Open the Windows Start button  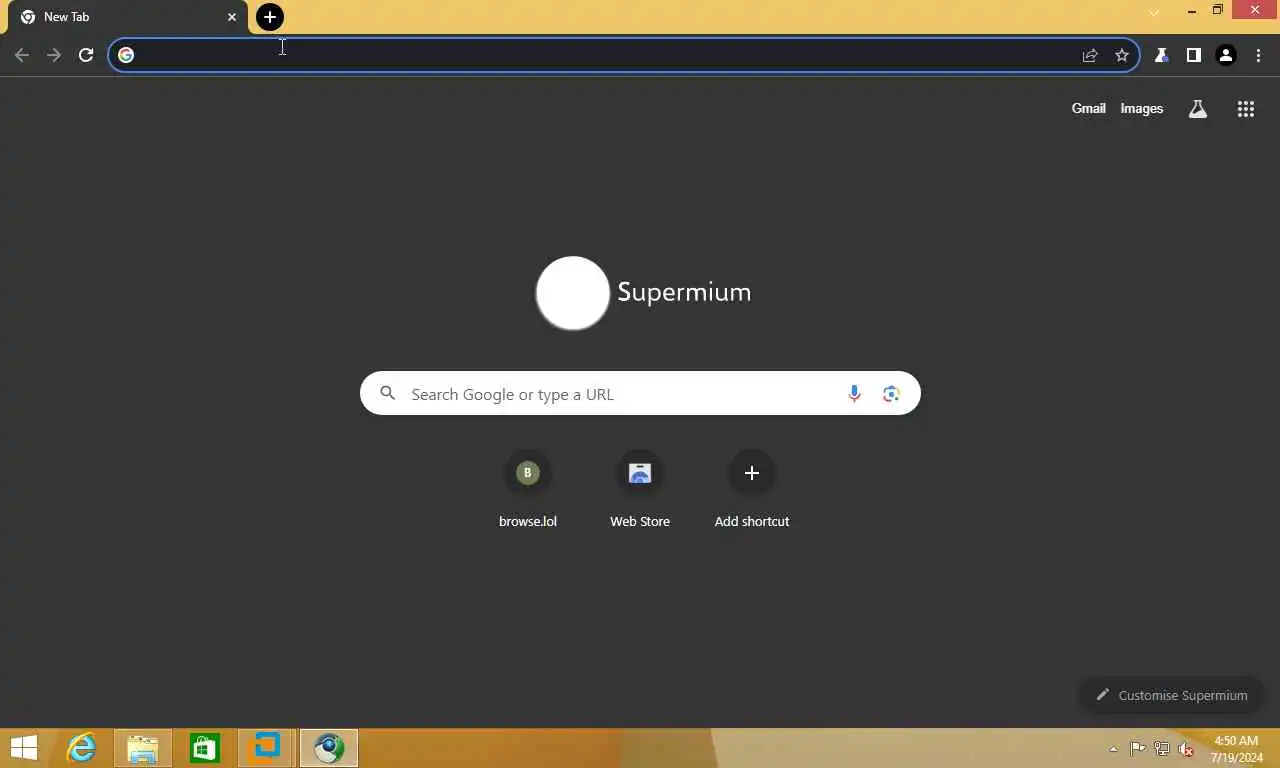(24, 748)
